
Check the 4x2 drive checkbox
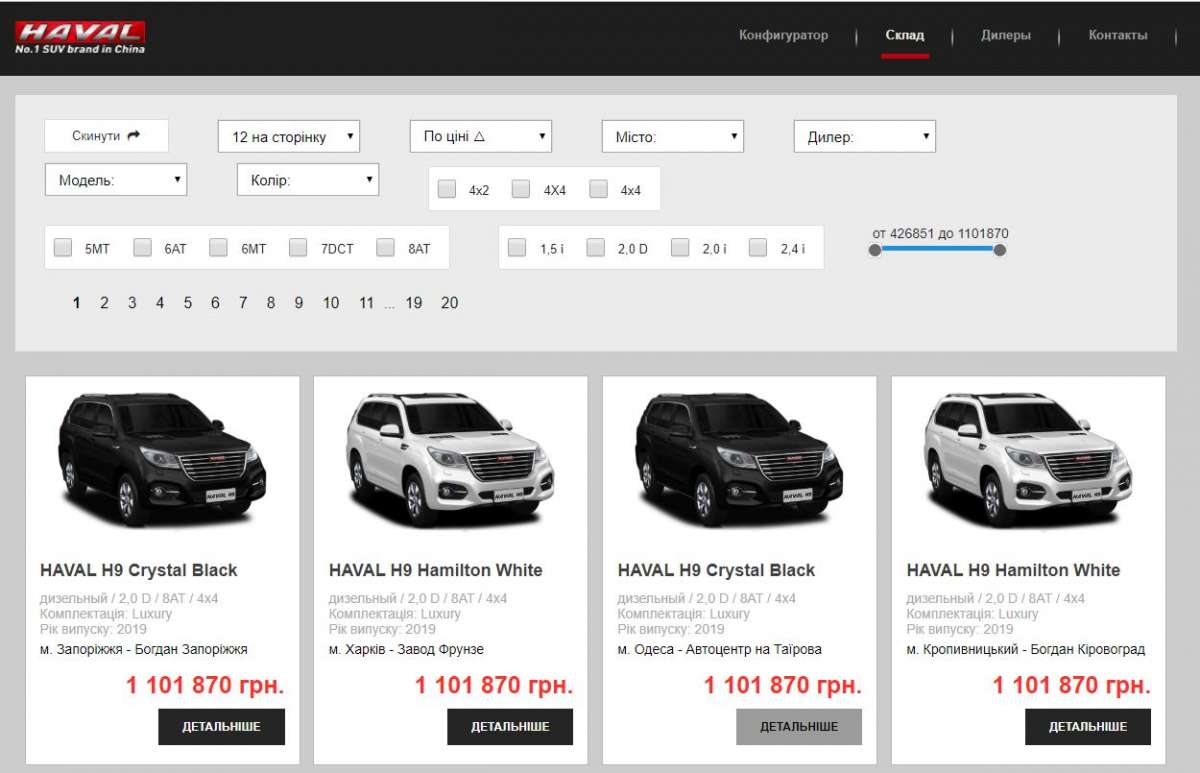[x=447, y=189]
